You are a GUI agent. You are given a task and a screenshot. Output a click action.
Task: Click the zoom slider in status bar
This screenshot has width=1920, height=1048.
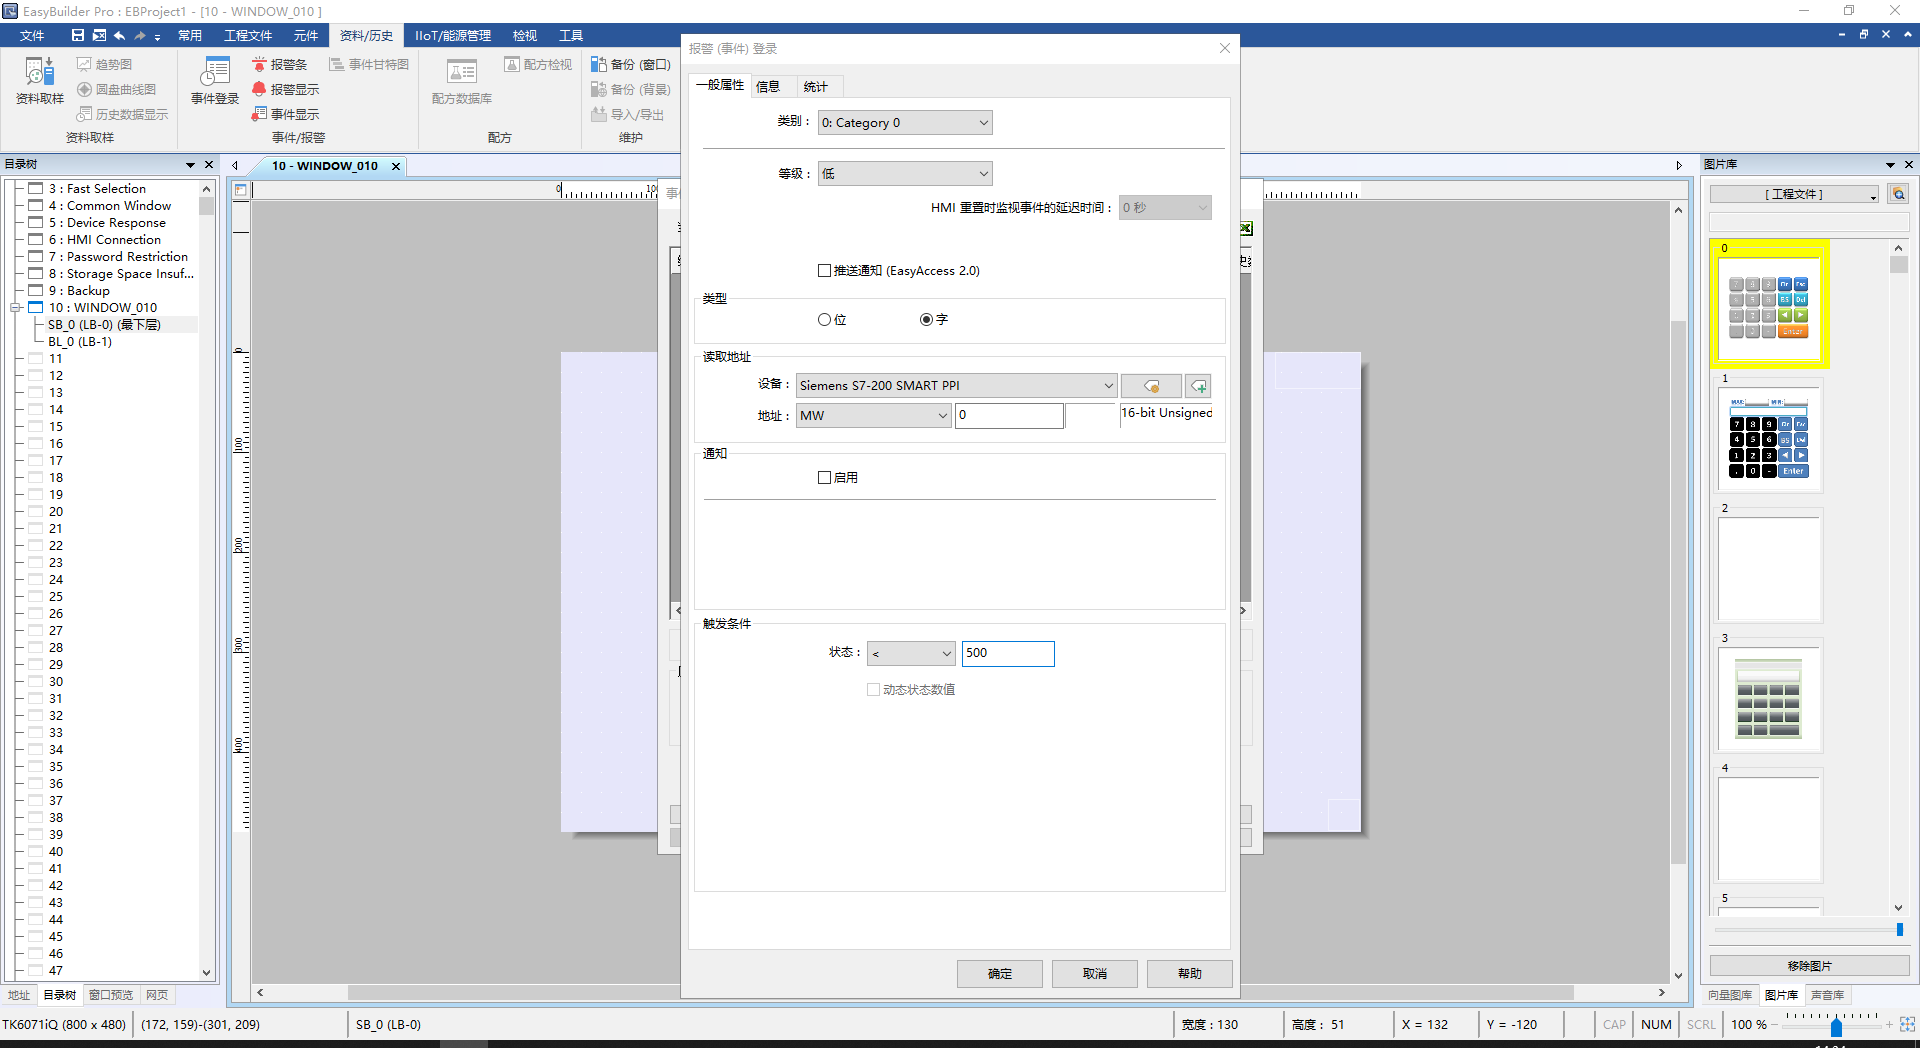click(1836, 1026)
